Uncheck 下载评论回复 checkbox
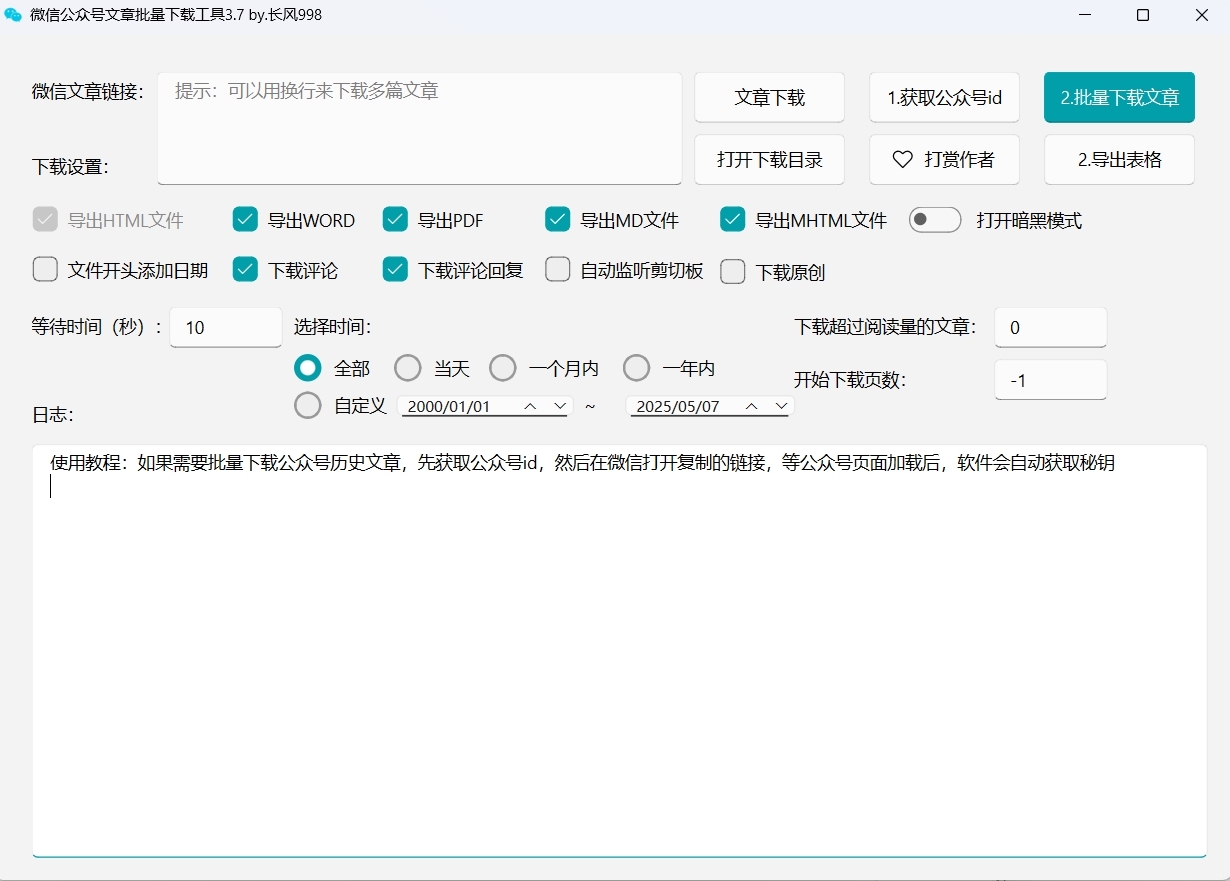 [395, 269]
